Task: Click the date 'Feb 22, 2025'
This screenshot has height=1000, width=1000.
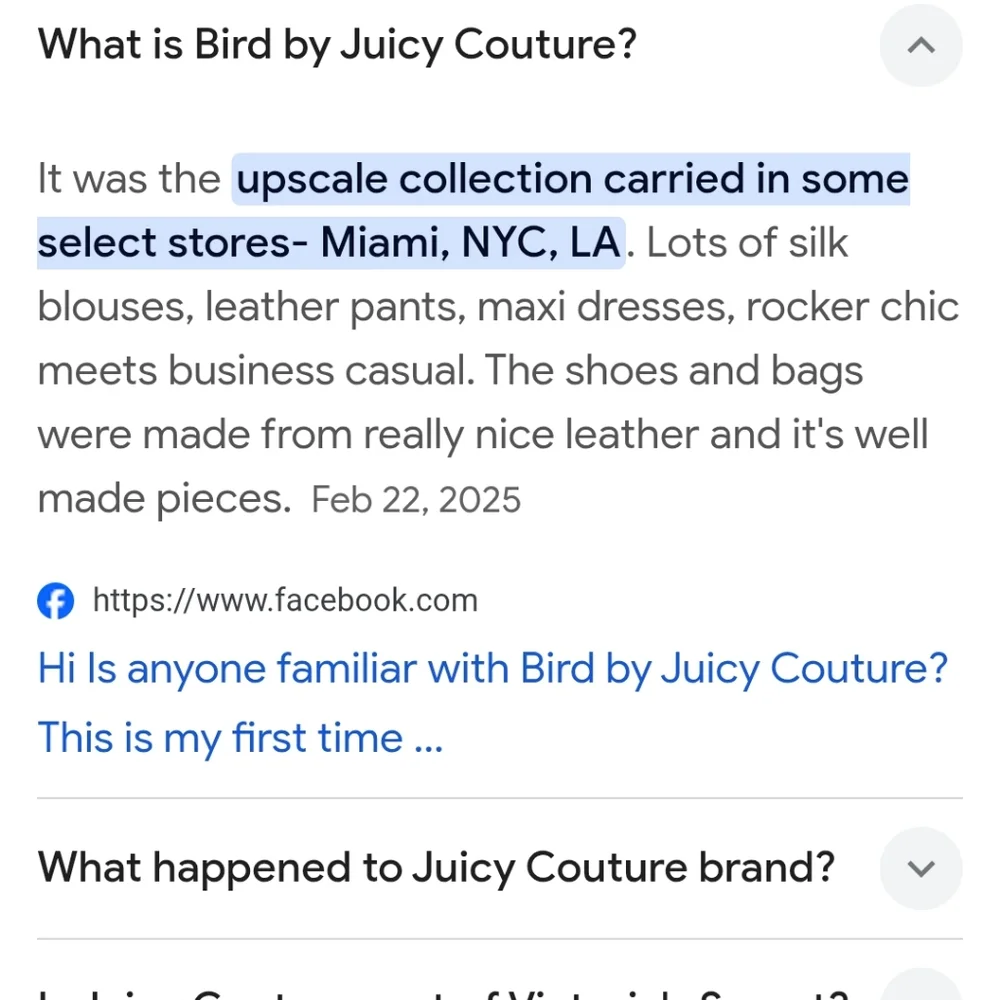Action: coord(416,499)
